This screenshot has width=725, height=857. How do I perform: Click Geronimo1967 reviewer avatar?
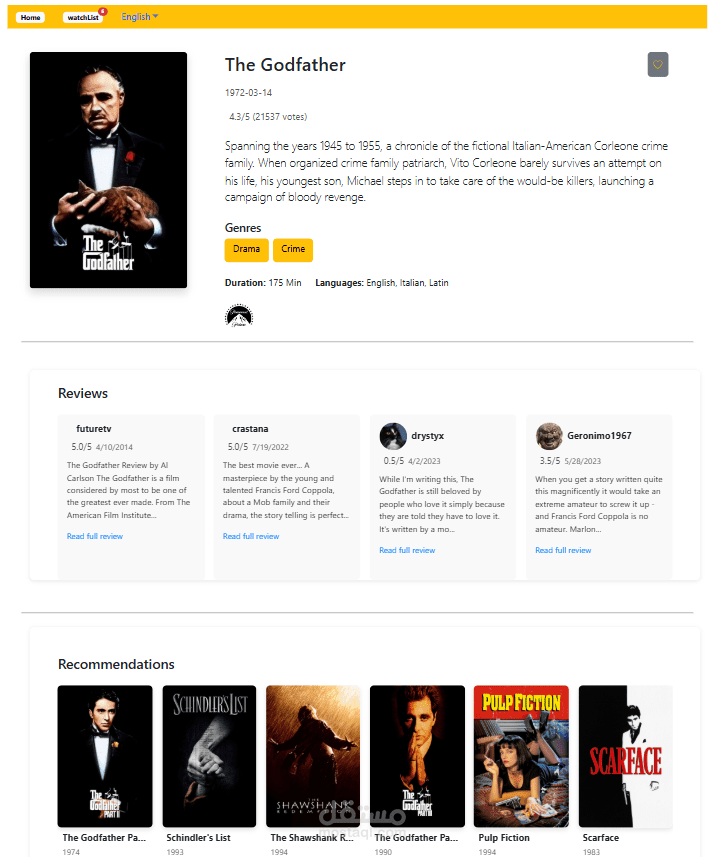point(549,436)
